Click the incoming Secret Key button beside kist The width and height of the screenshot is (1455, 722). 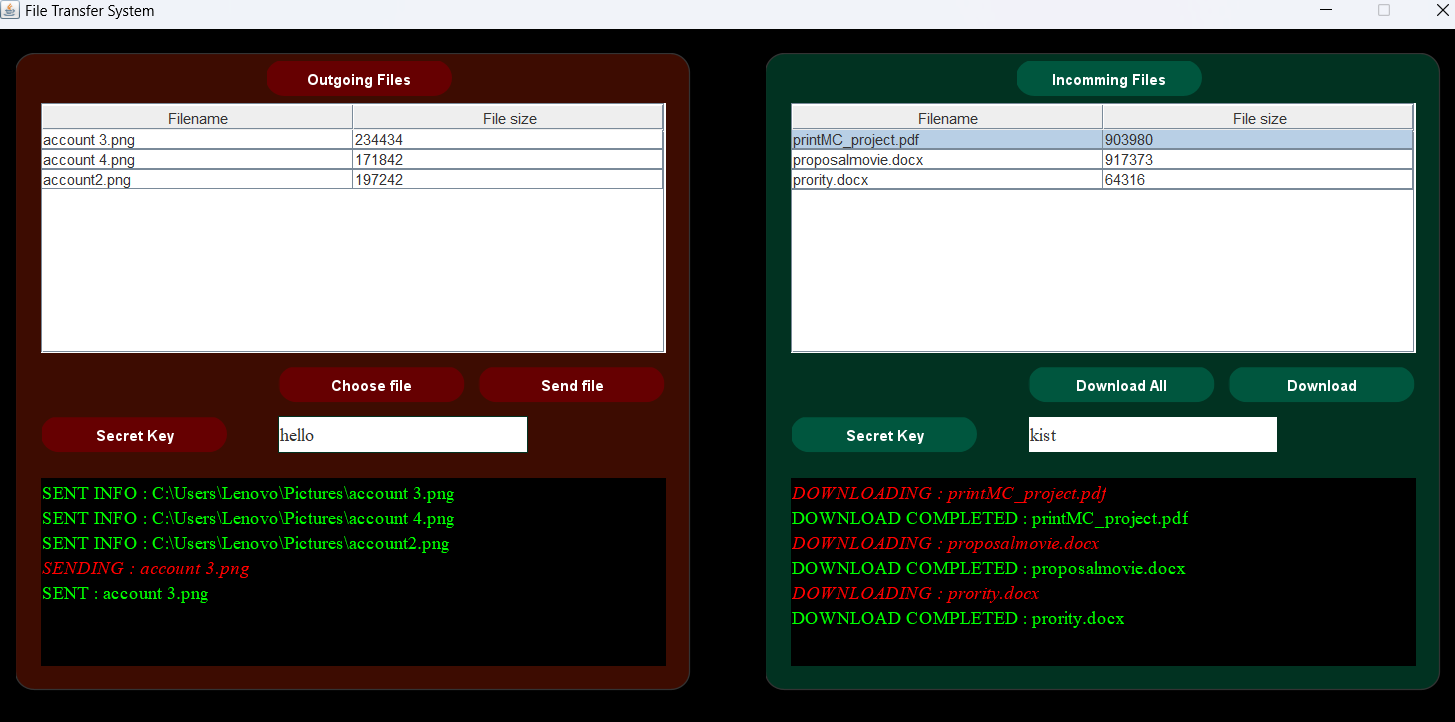click(x=884, y=435)
